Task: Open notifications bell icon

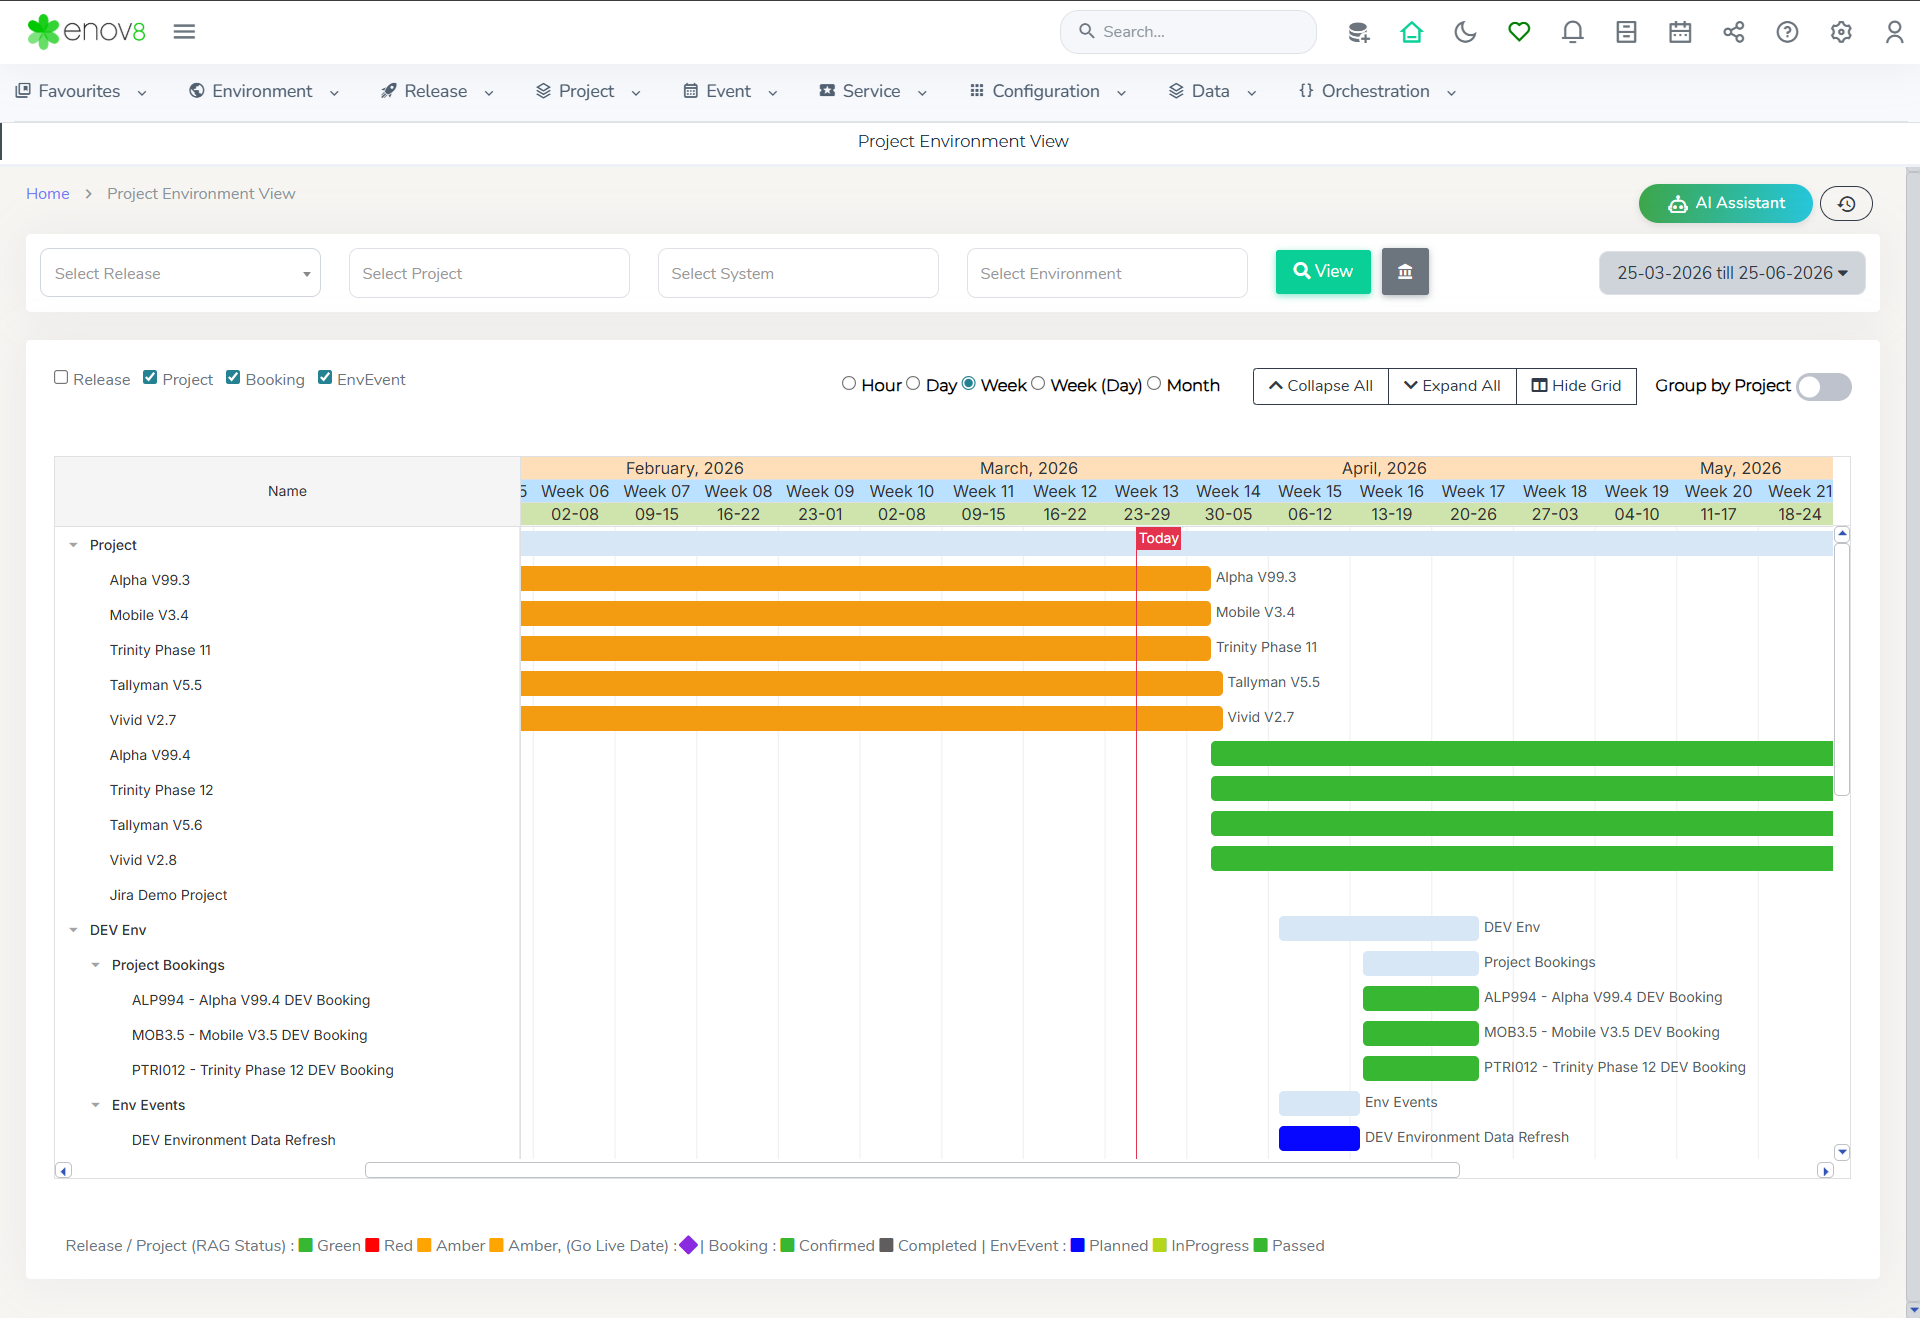Action: coord(1572,32)
